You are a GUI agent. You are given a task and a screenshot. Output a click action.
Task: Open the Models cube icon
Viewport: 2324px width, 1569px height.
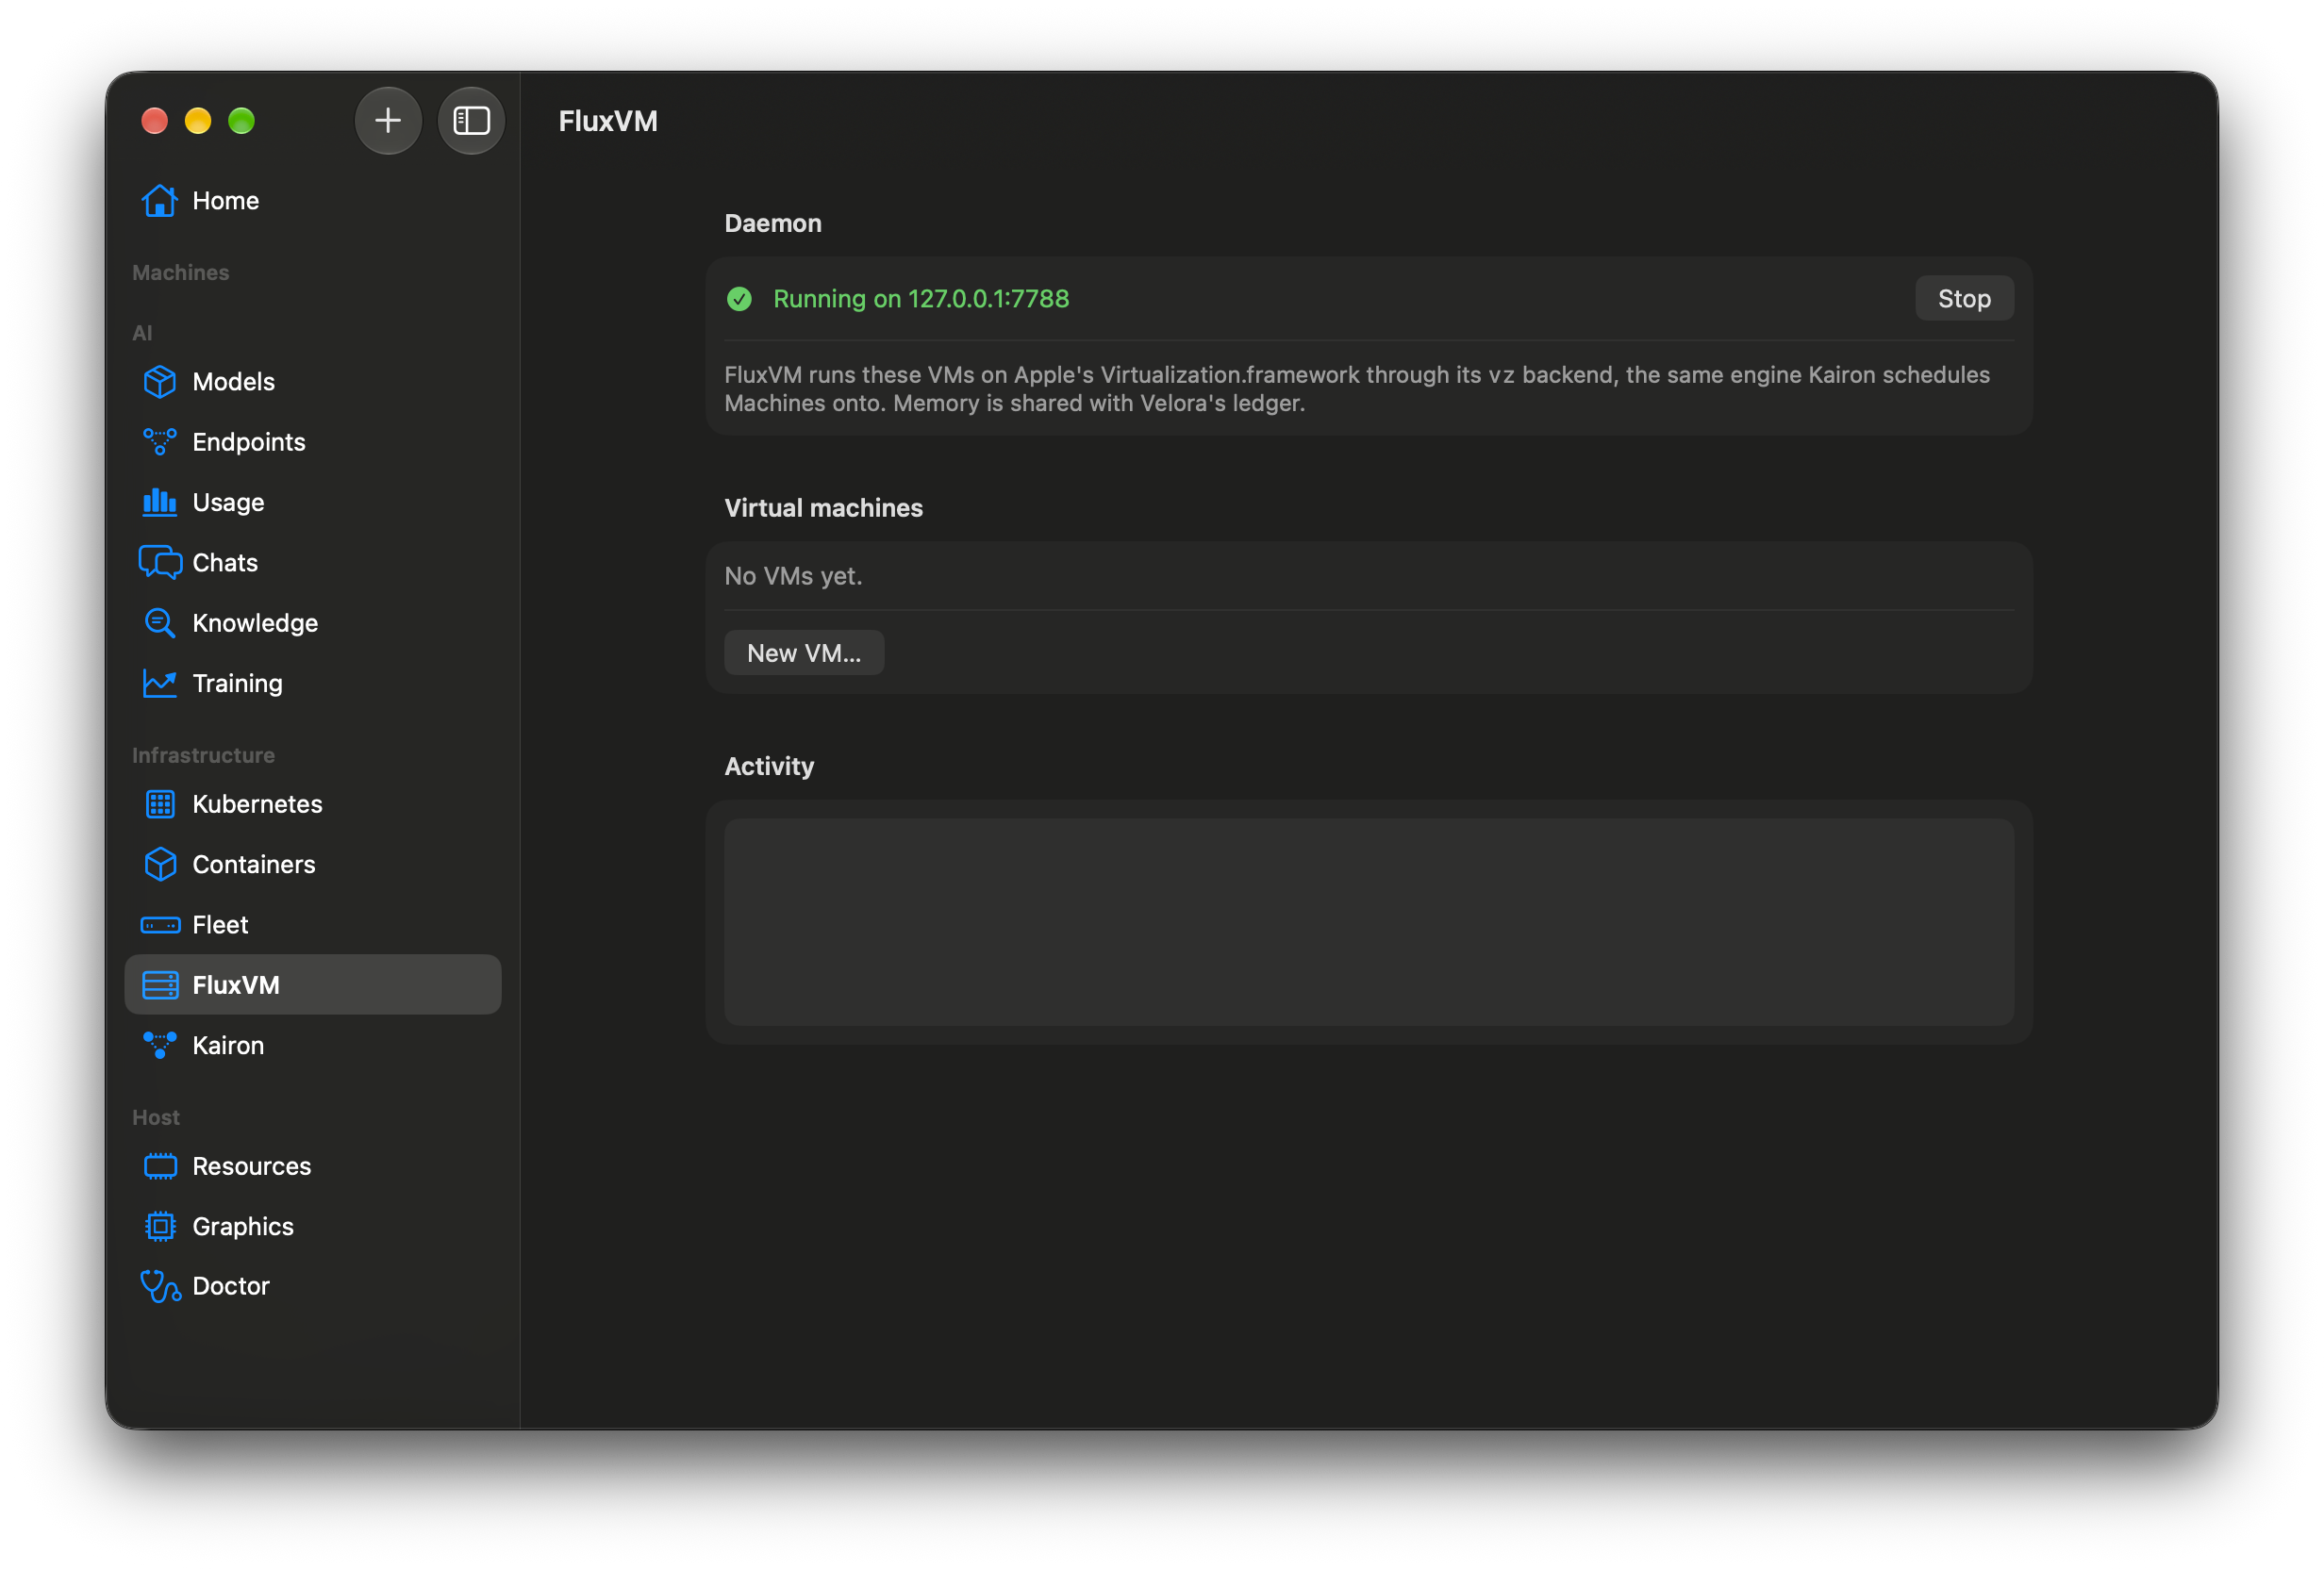click(x=160, y=382)
